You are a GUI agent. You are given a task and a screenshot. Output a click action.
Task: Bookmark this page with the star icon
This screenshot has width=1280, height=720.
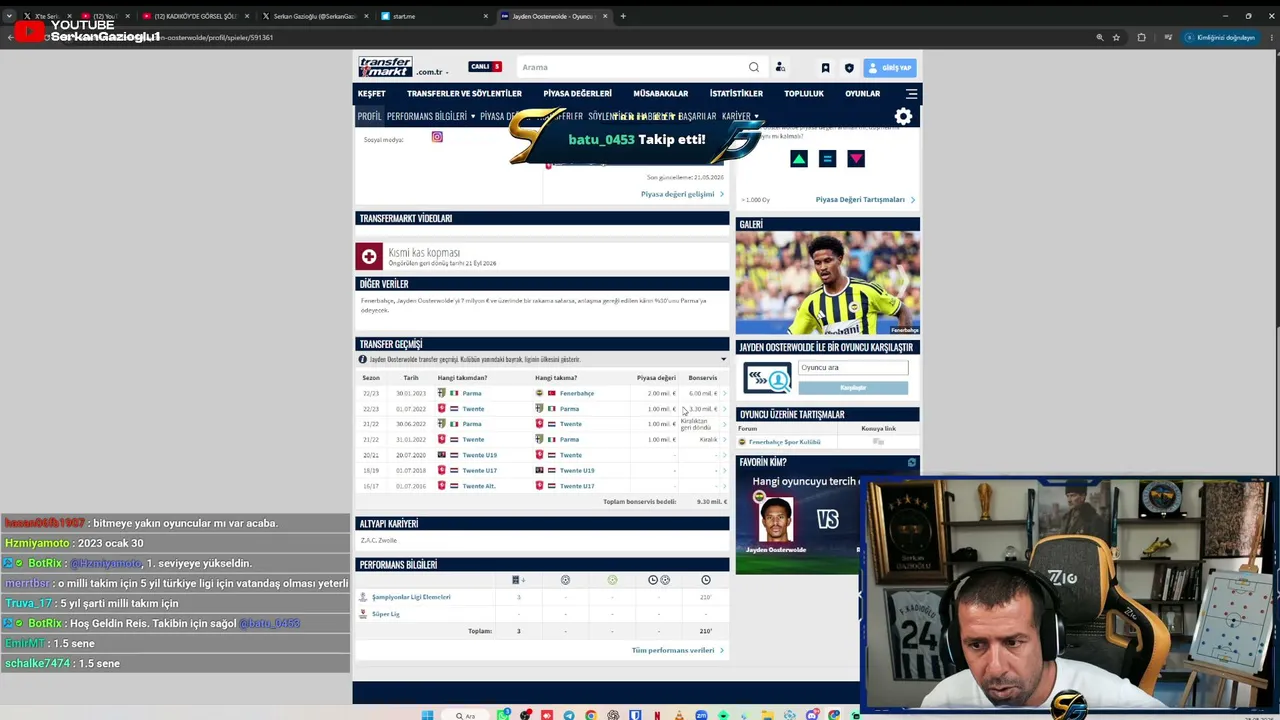pos(1117,37)
